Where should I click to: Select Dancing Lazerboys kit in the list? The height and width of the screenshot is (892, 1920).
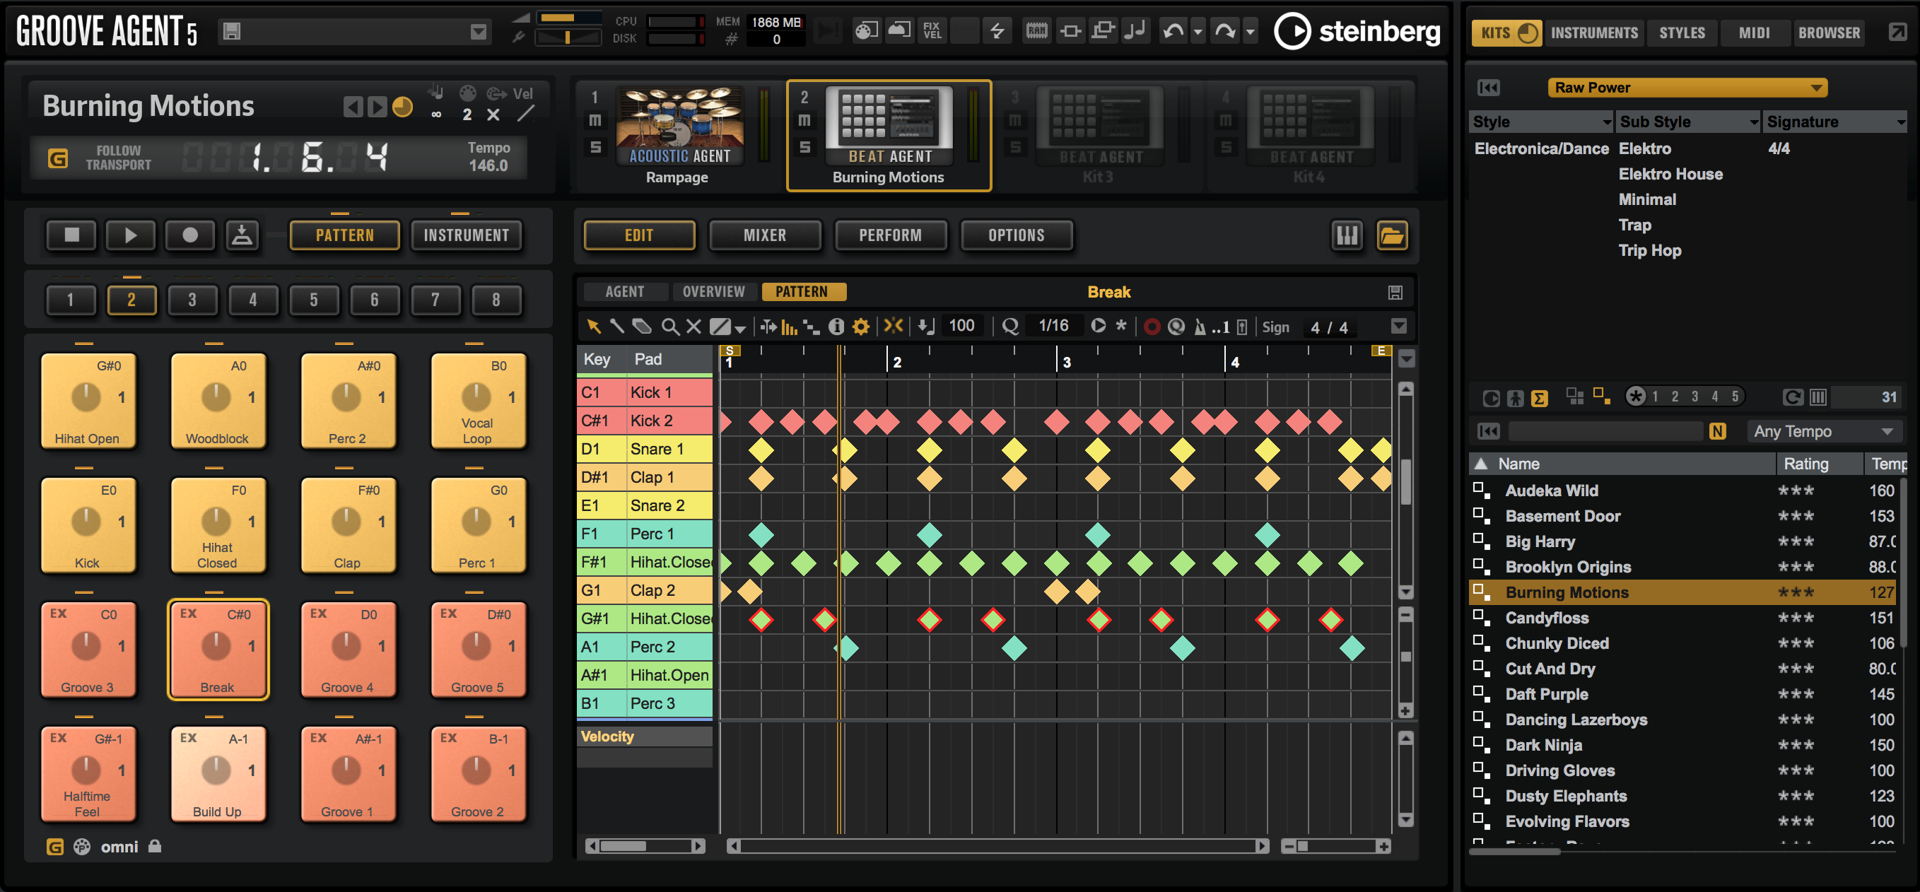(x=1576, y=720)
